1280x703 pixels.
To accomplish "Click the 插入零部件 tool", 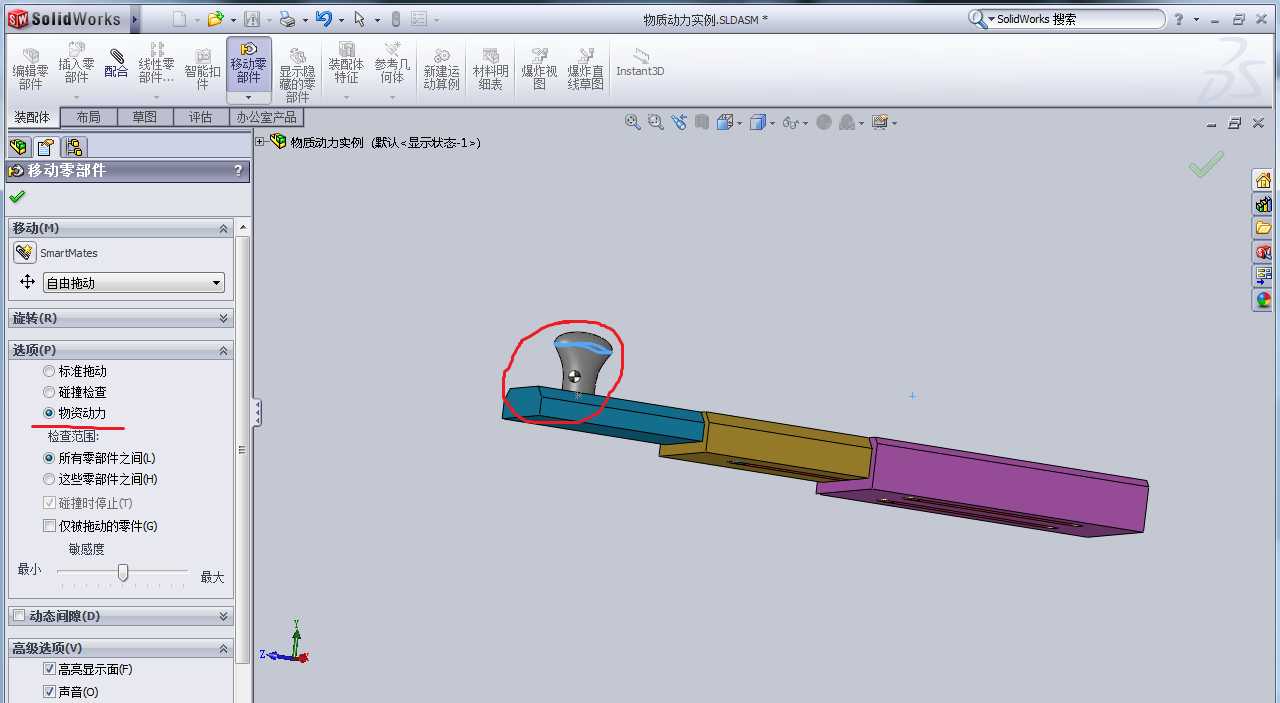I will [x=76, y=63].
